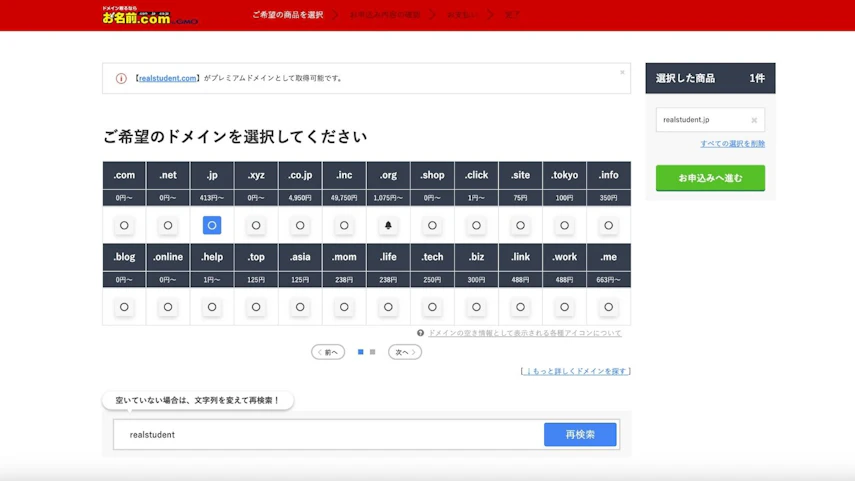Select the .help domain option
The height and width of the screenshot is (481, 855).
coord(212,307)
